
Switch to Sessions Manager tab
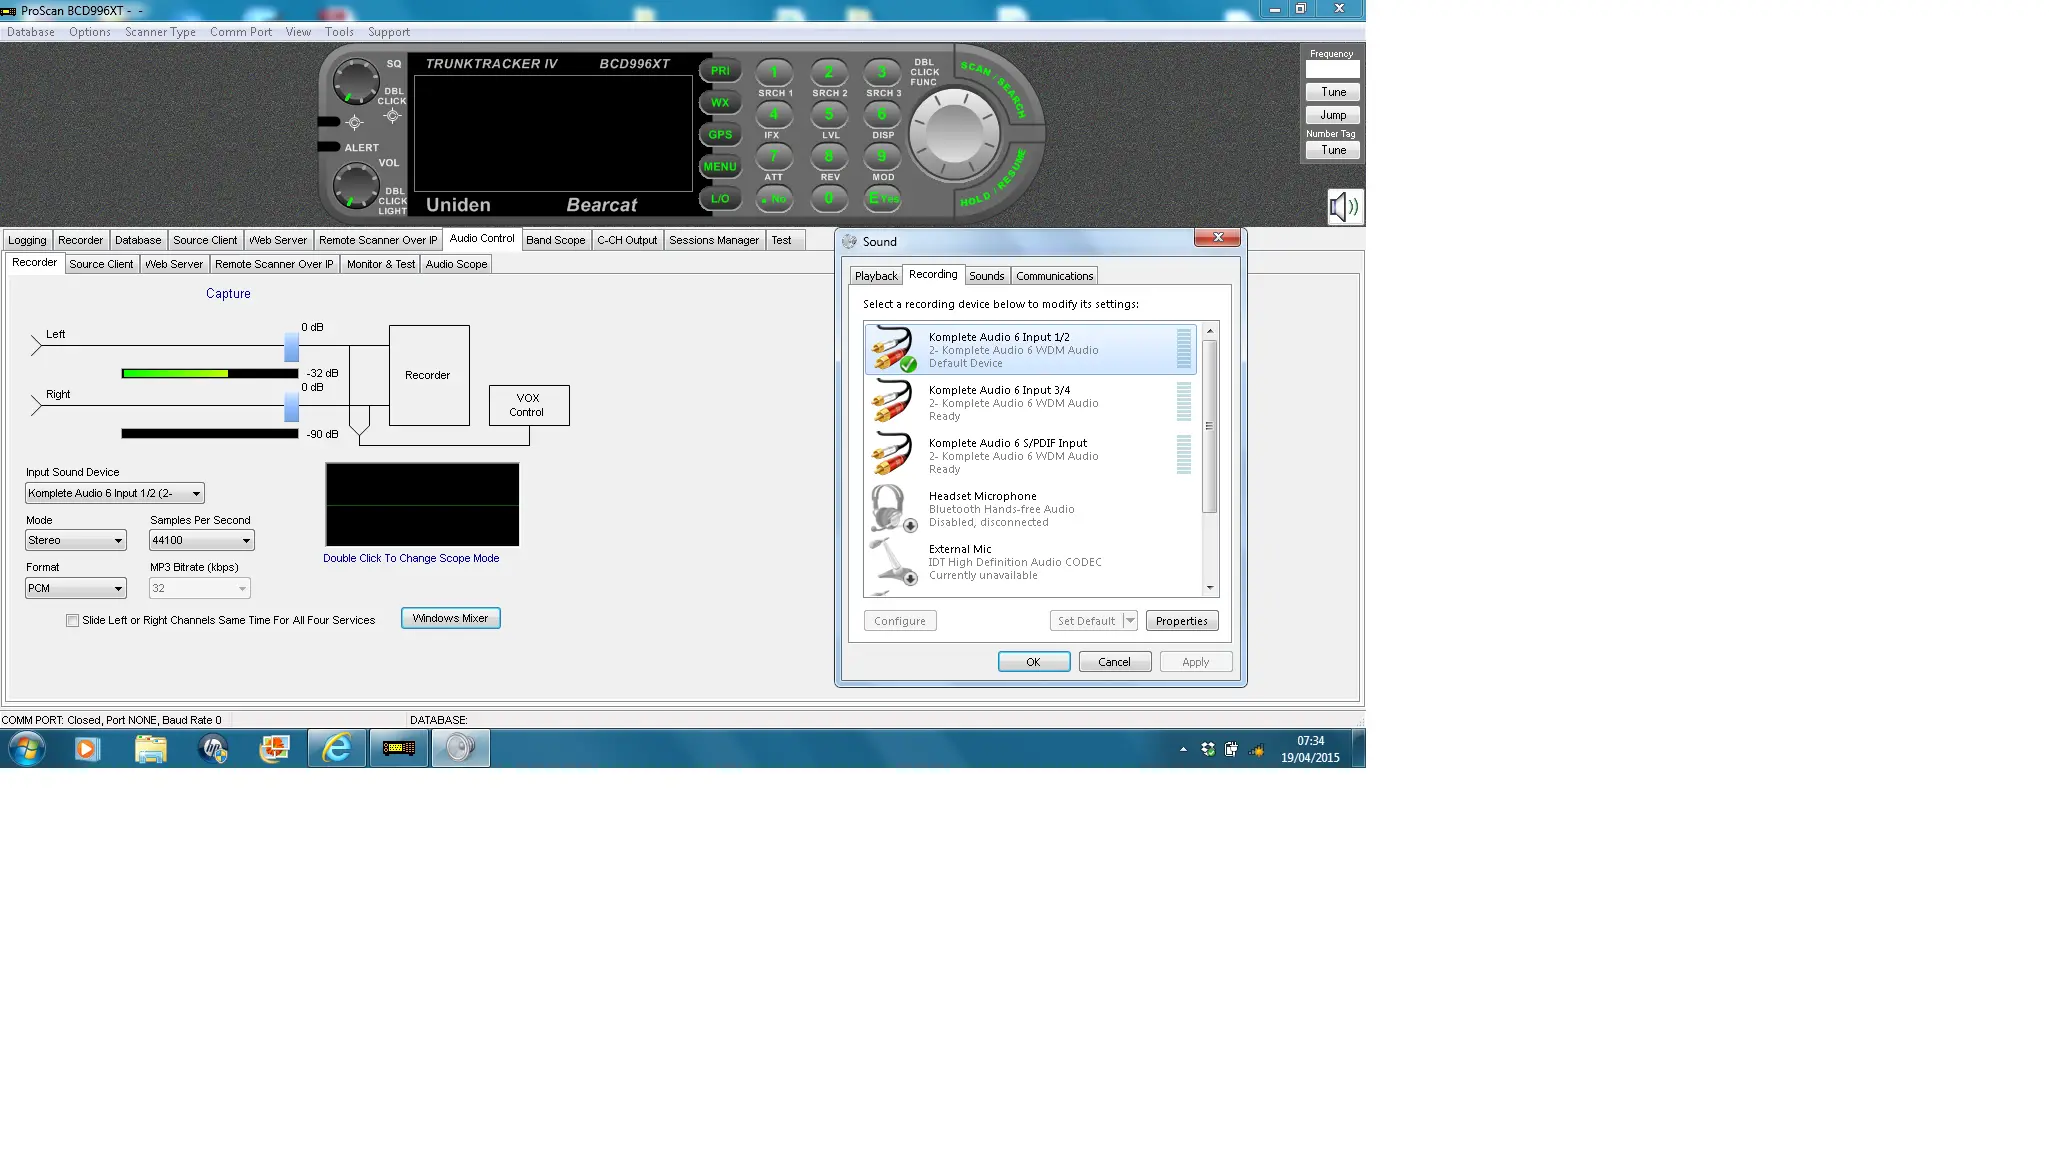click(x=714, y=240)
